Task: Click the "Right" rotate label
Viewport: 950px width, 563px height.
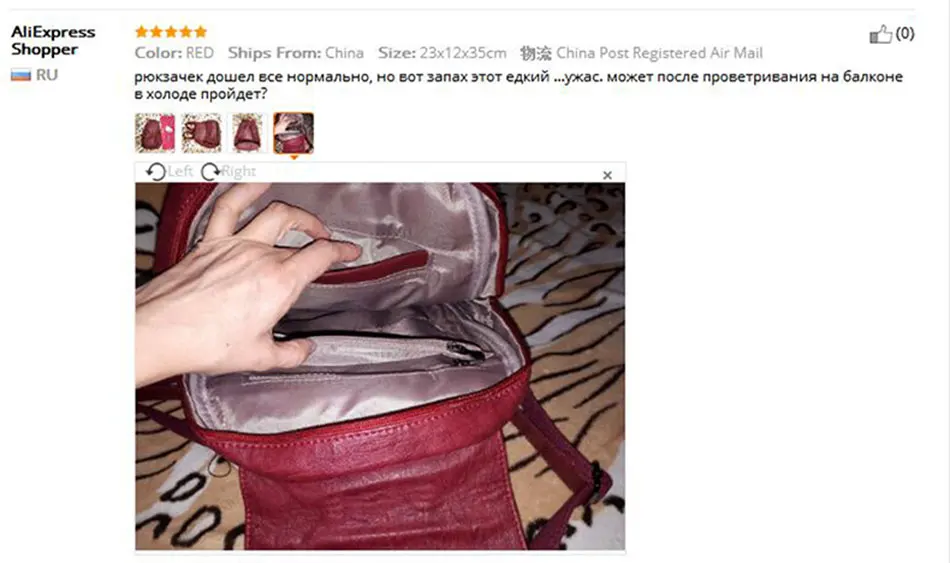Action: (238, 172)
